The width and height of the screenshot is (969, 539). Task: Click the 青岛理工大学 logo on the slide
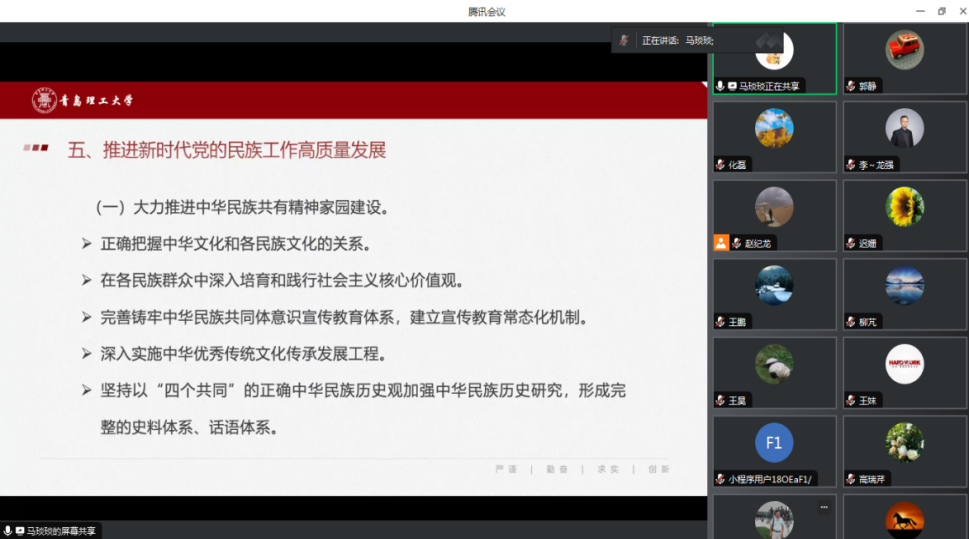click(x=83, y=100)
